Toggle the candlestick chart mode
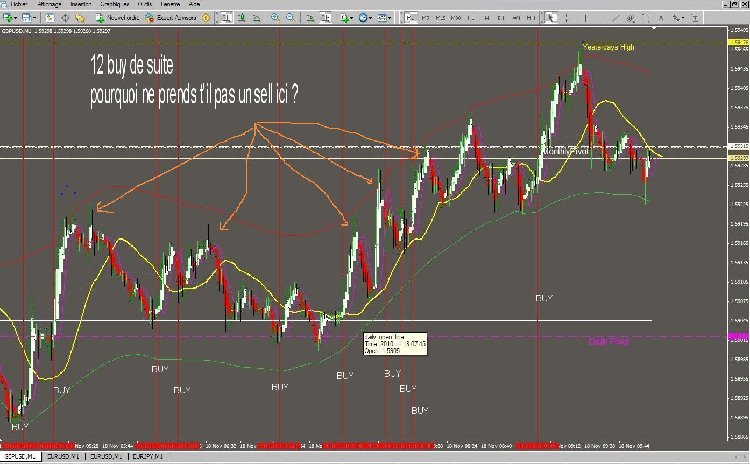The width and height of the screenshot is (750, 464). click(x=242, y=18)
